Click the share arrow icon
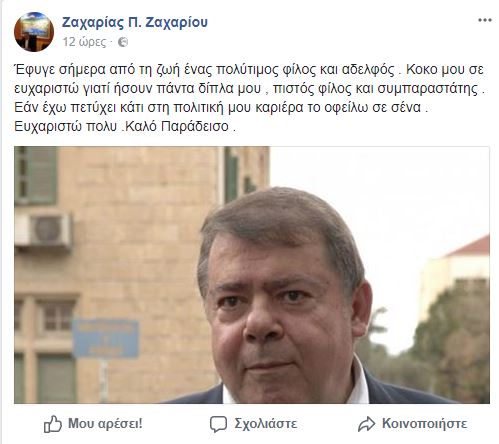The height and width of the screenshot is (444, 499). (367, 424)
